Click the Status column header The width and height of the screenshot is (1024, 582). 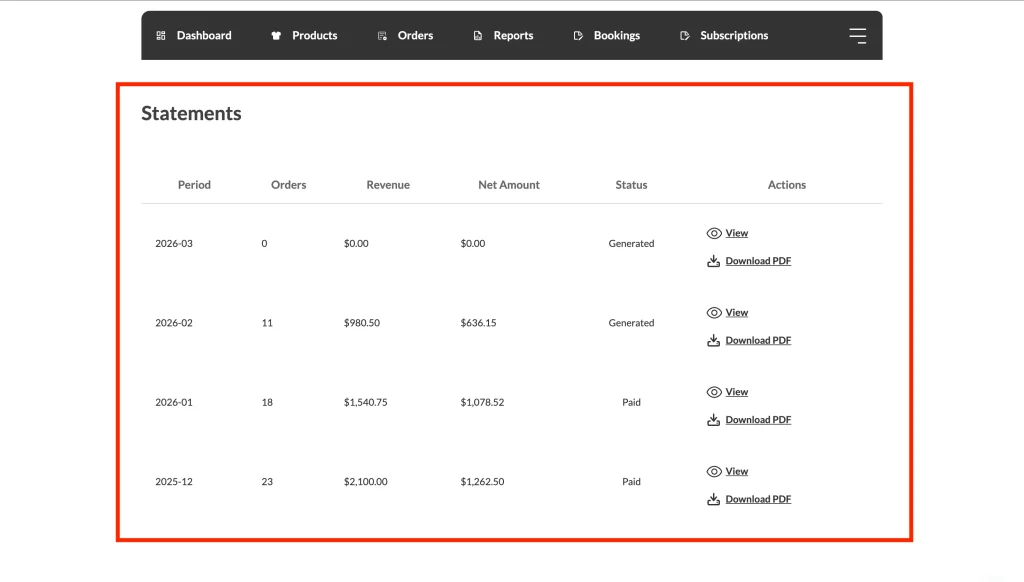(x=632, y=185)
